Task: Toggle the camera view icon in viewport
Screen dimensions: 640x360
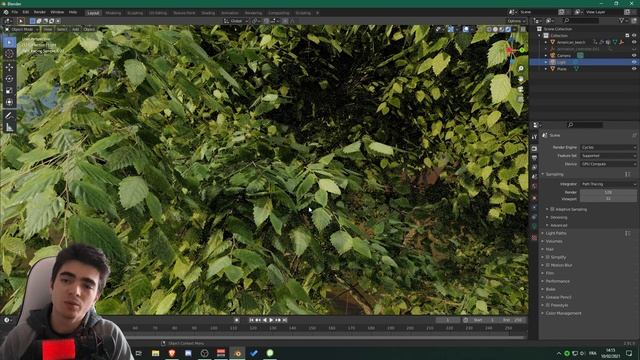Action: (x=521, y=89)
